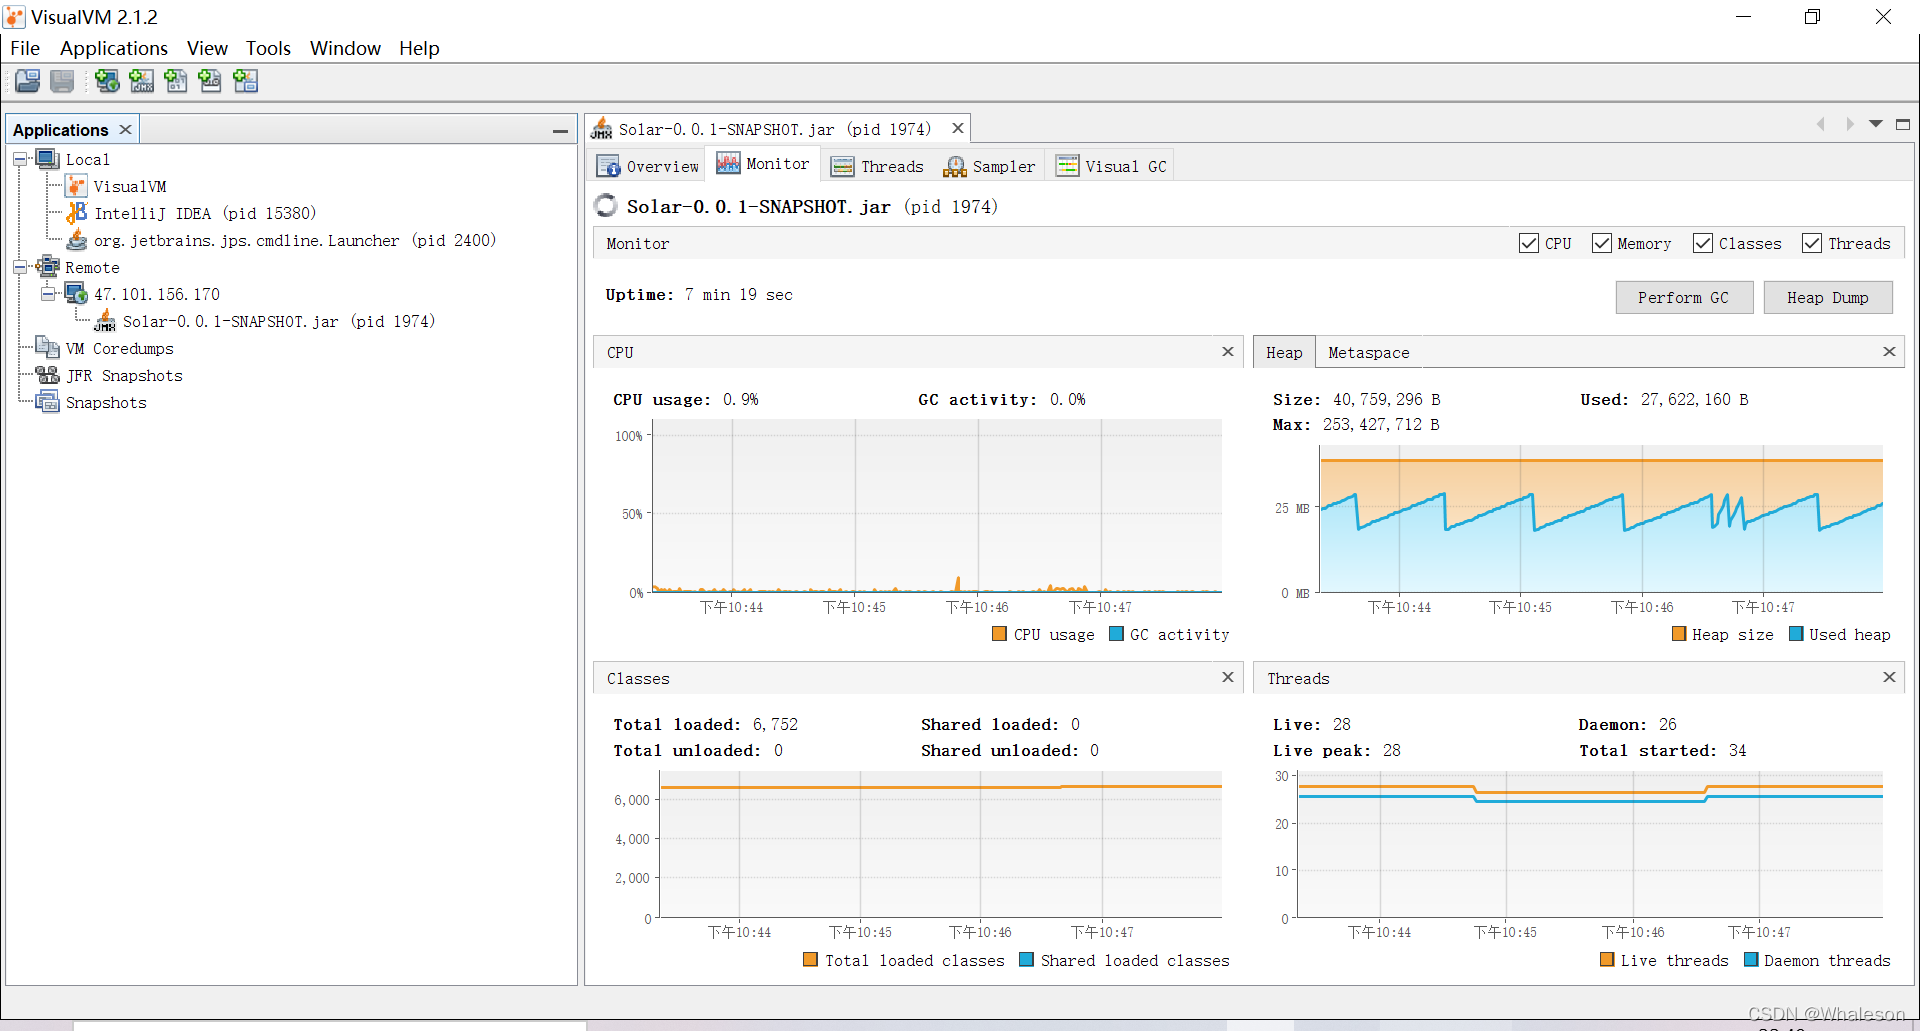Viewport: 1920px width, 1031px height.
Task: Uncheck the CPU monitor checkbox
Action: tap(1529, 243)
